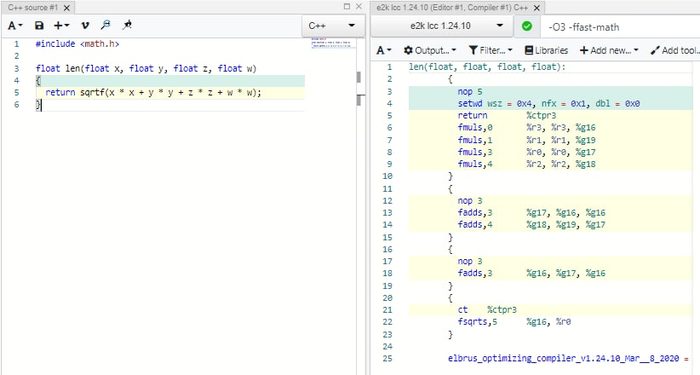Open the Filter funnel menu
The height and width of the screenshot is (375, 700).
pos(490,50)
